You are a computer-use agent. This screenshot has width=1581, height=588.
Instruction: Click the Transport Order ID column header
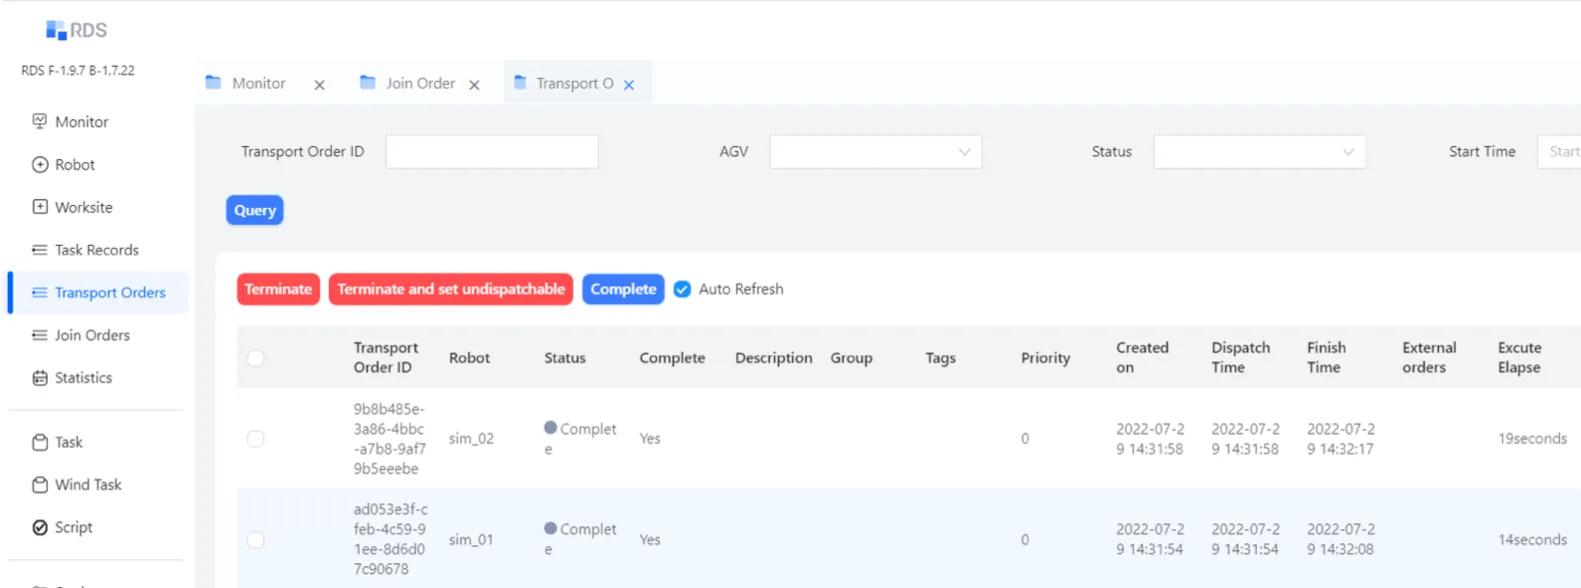tap(386, 358)
